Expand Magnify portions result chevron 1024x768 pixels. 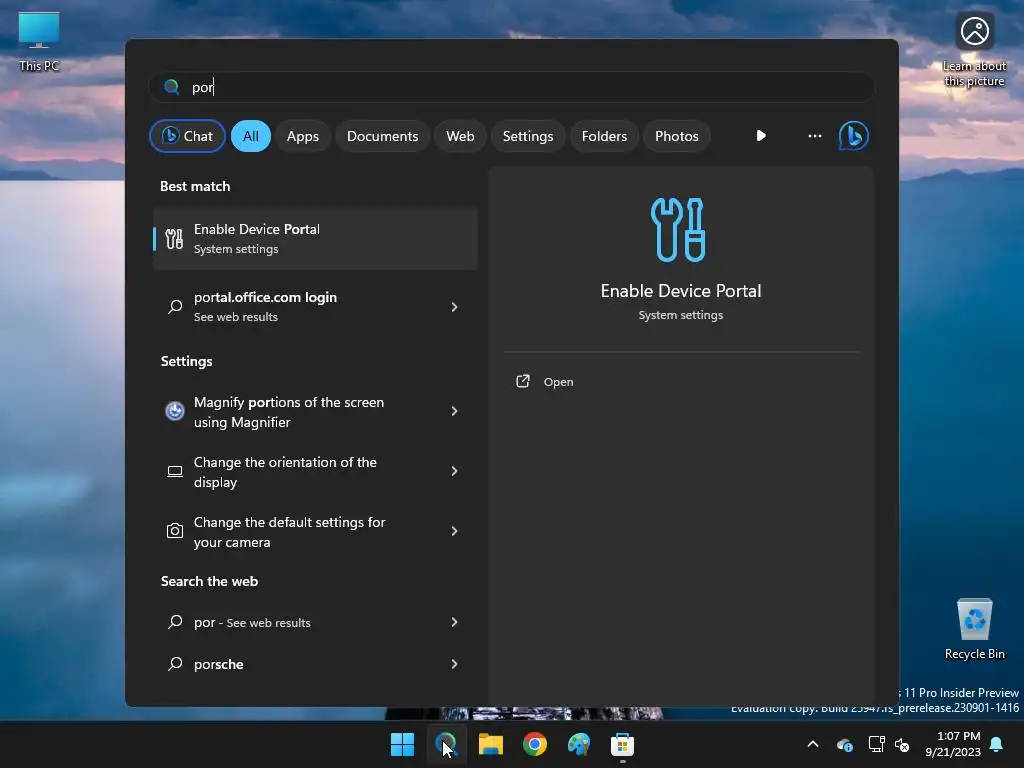tap(454, 411)
